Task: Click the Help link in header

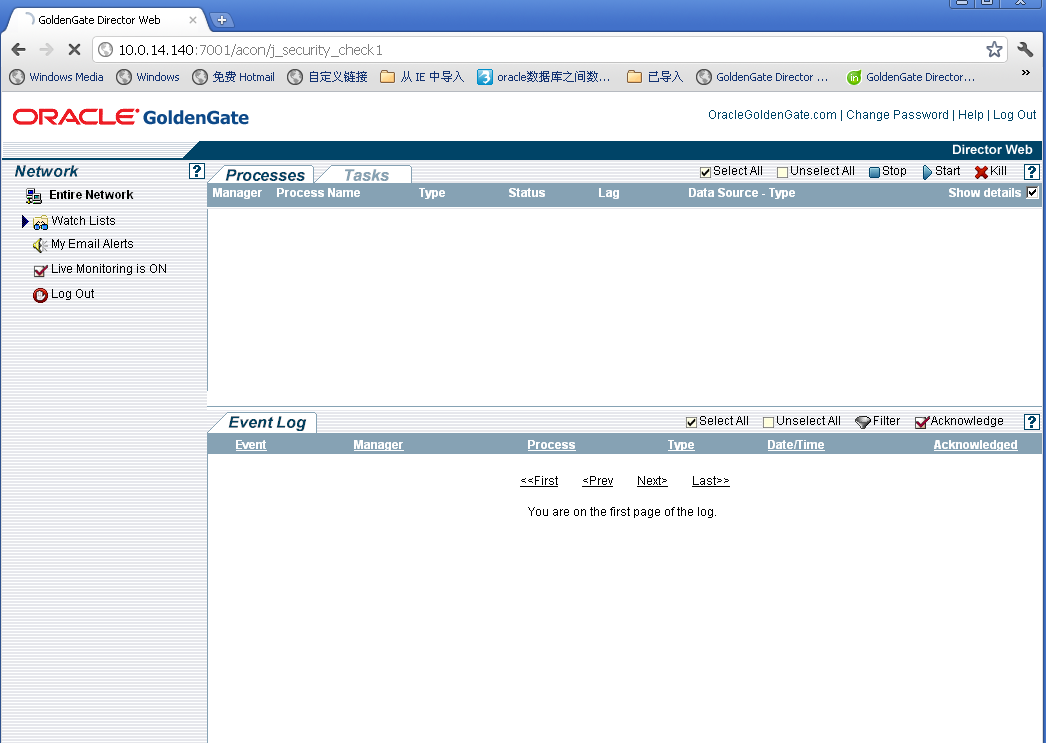Action: [x=971, y=115]
